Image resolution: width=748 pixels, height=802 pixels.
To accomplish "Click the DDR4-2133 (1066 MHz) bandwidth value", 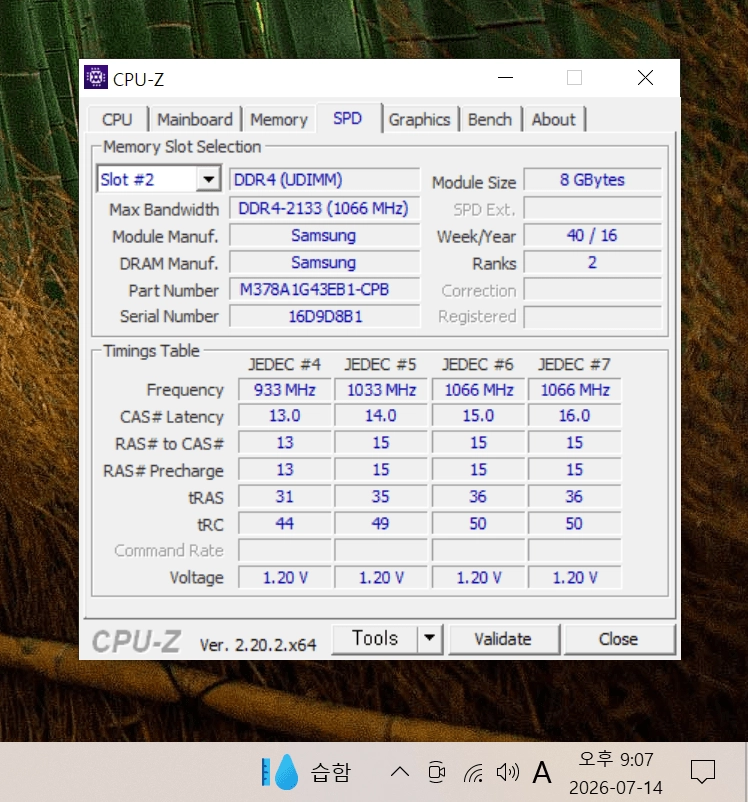I will point(324,208).
